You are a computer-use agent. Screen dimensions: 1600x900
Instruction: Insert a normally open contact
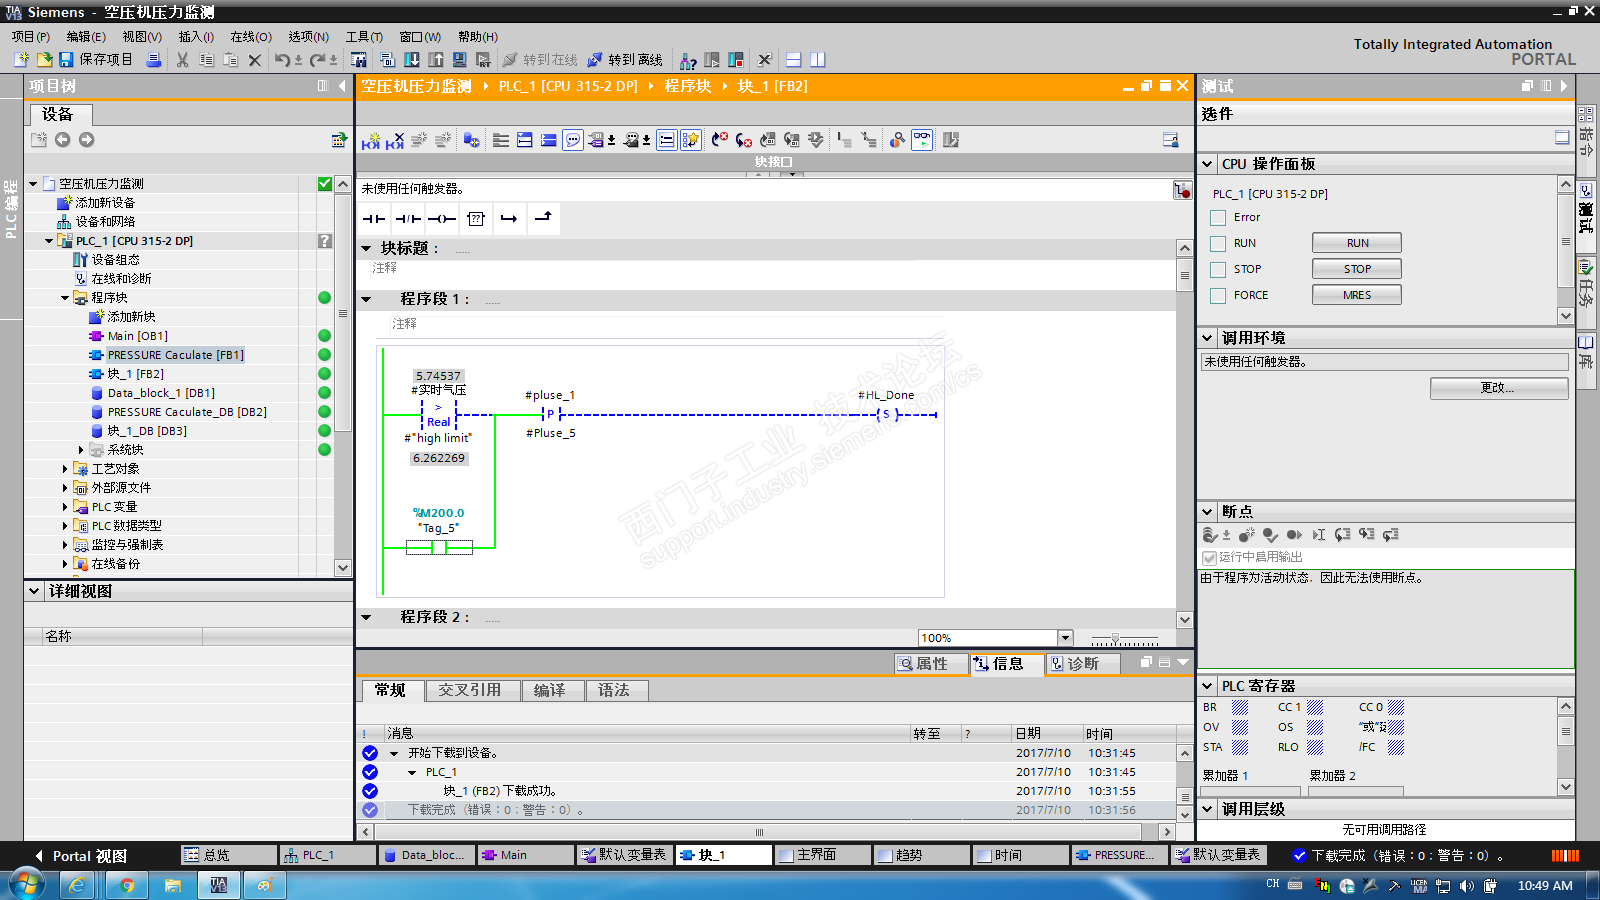click(374, 218)
